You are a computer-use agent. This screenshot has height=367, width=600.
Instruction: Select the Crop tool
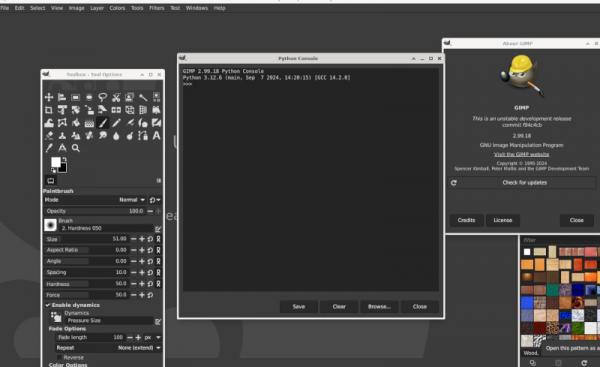click(49, 110)
